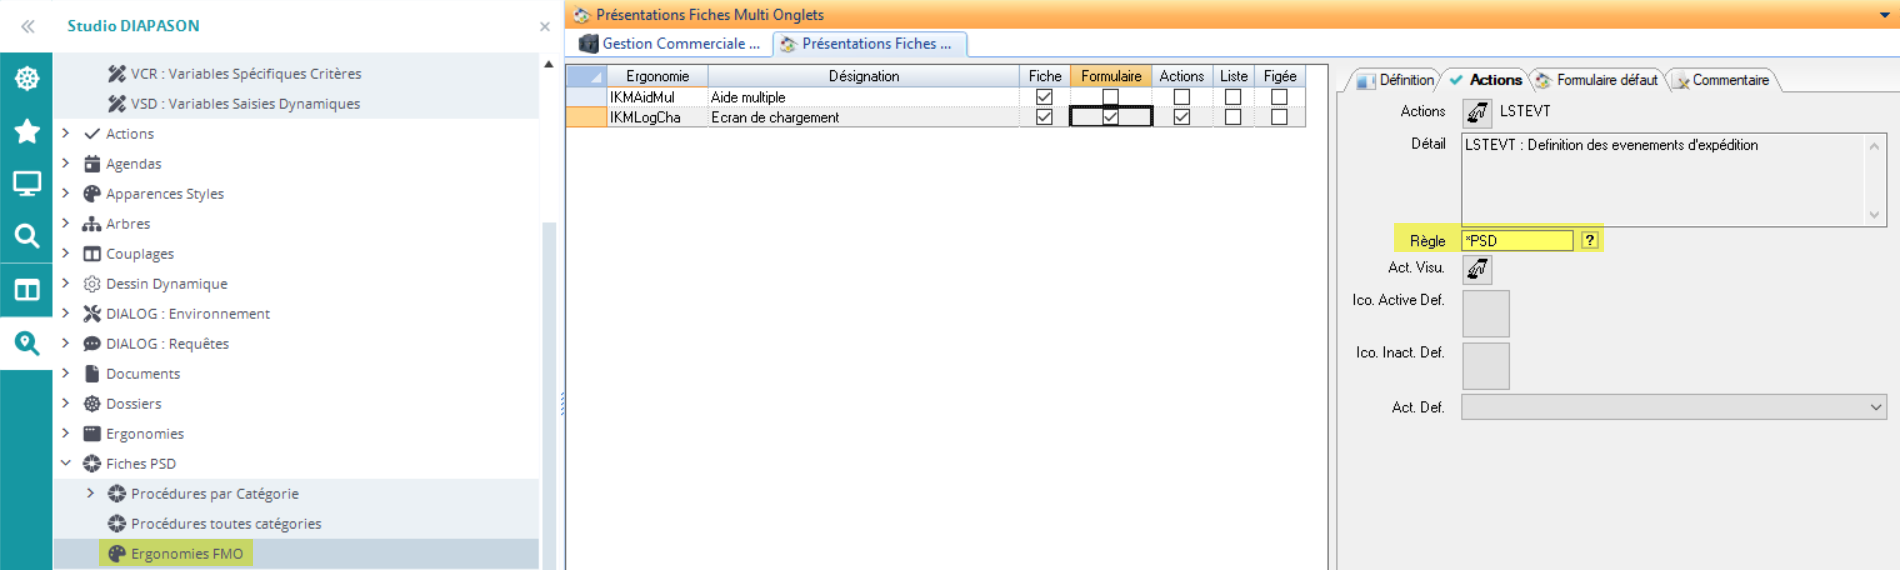Image resolution: width=1900 pixels, height=570 pixels.
Task: Collapse the Fiches PSD tree node
Action: pyautogui.click(x=66, y=463)
